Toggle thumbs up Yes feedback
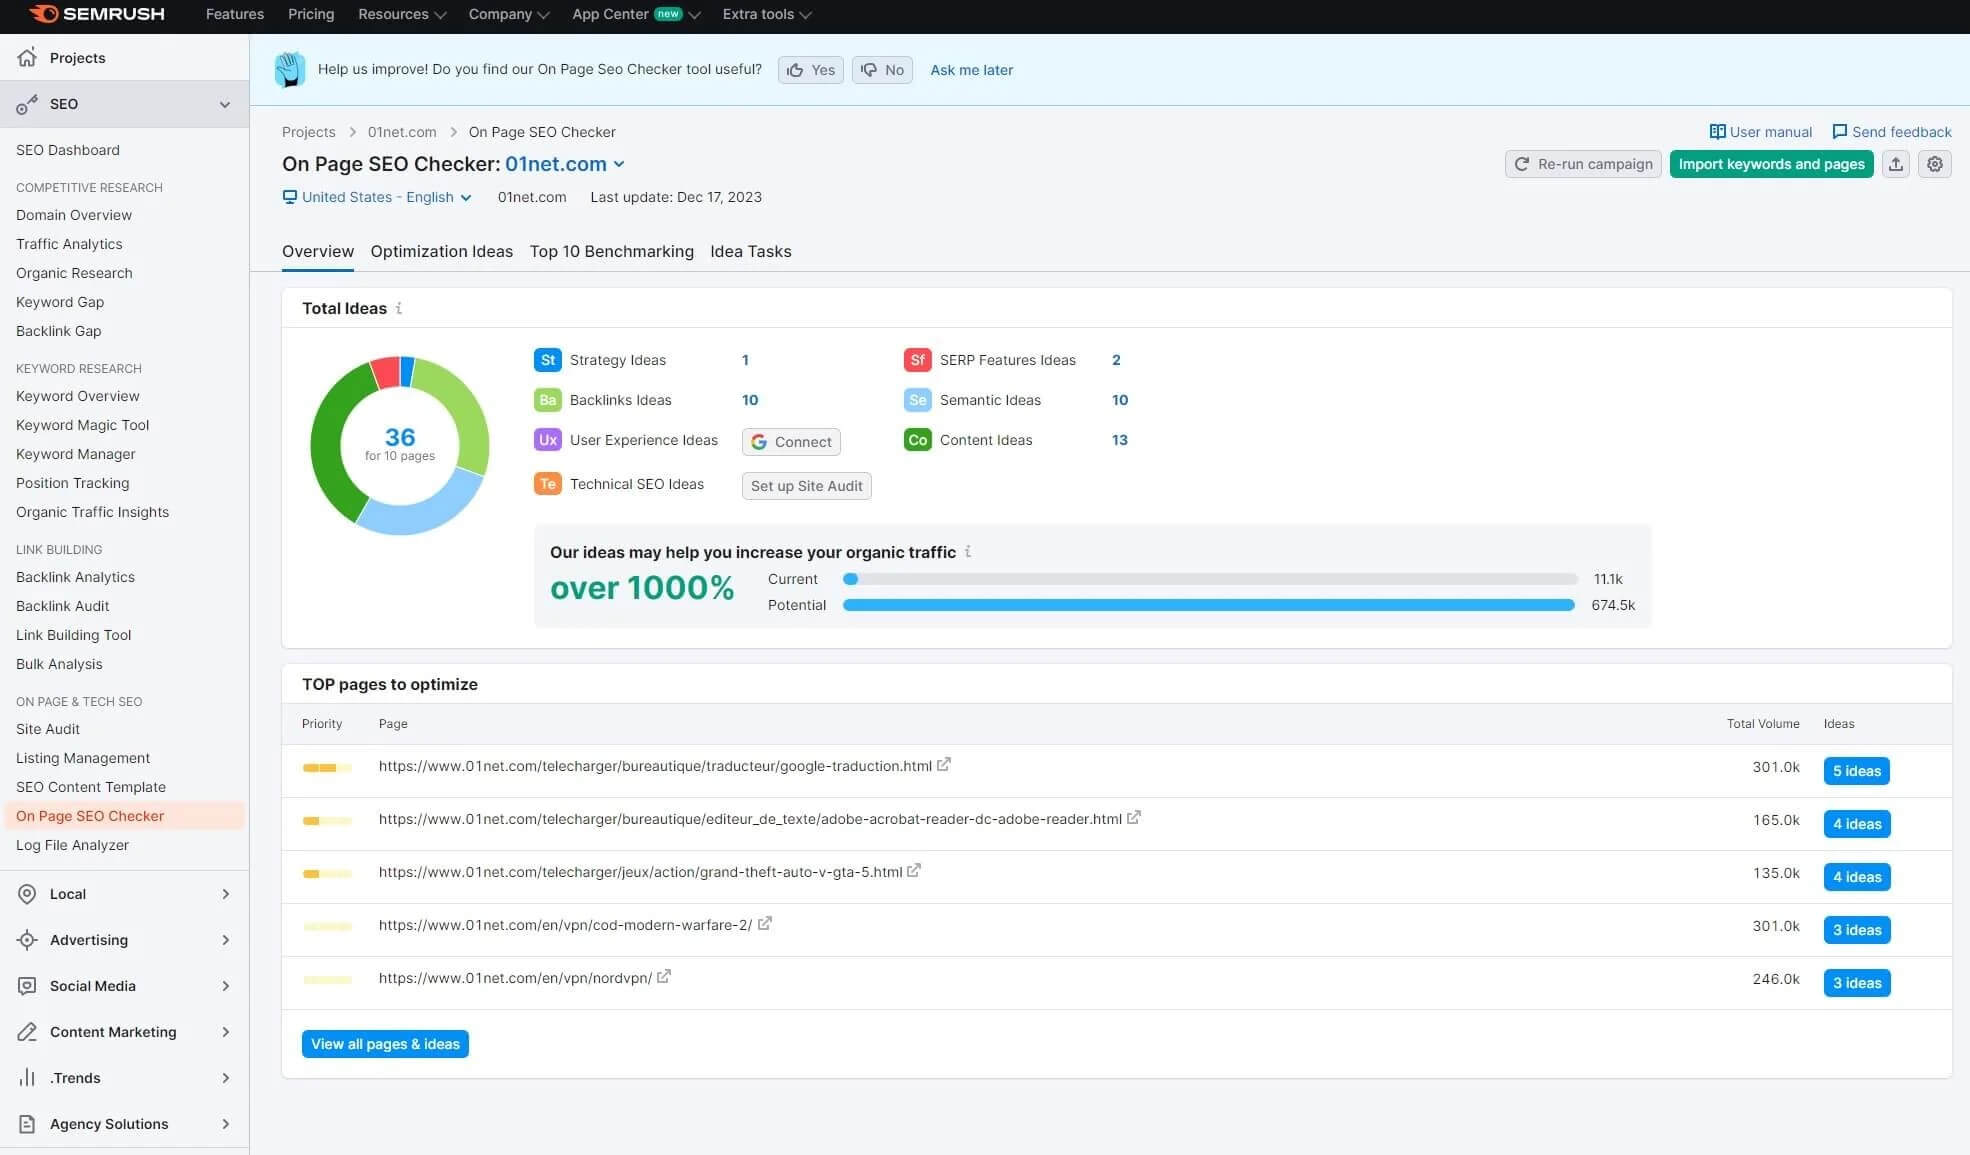Screen dimensions: 1970x1155 (810, 69)
